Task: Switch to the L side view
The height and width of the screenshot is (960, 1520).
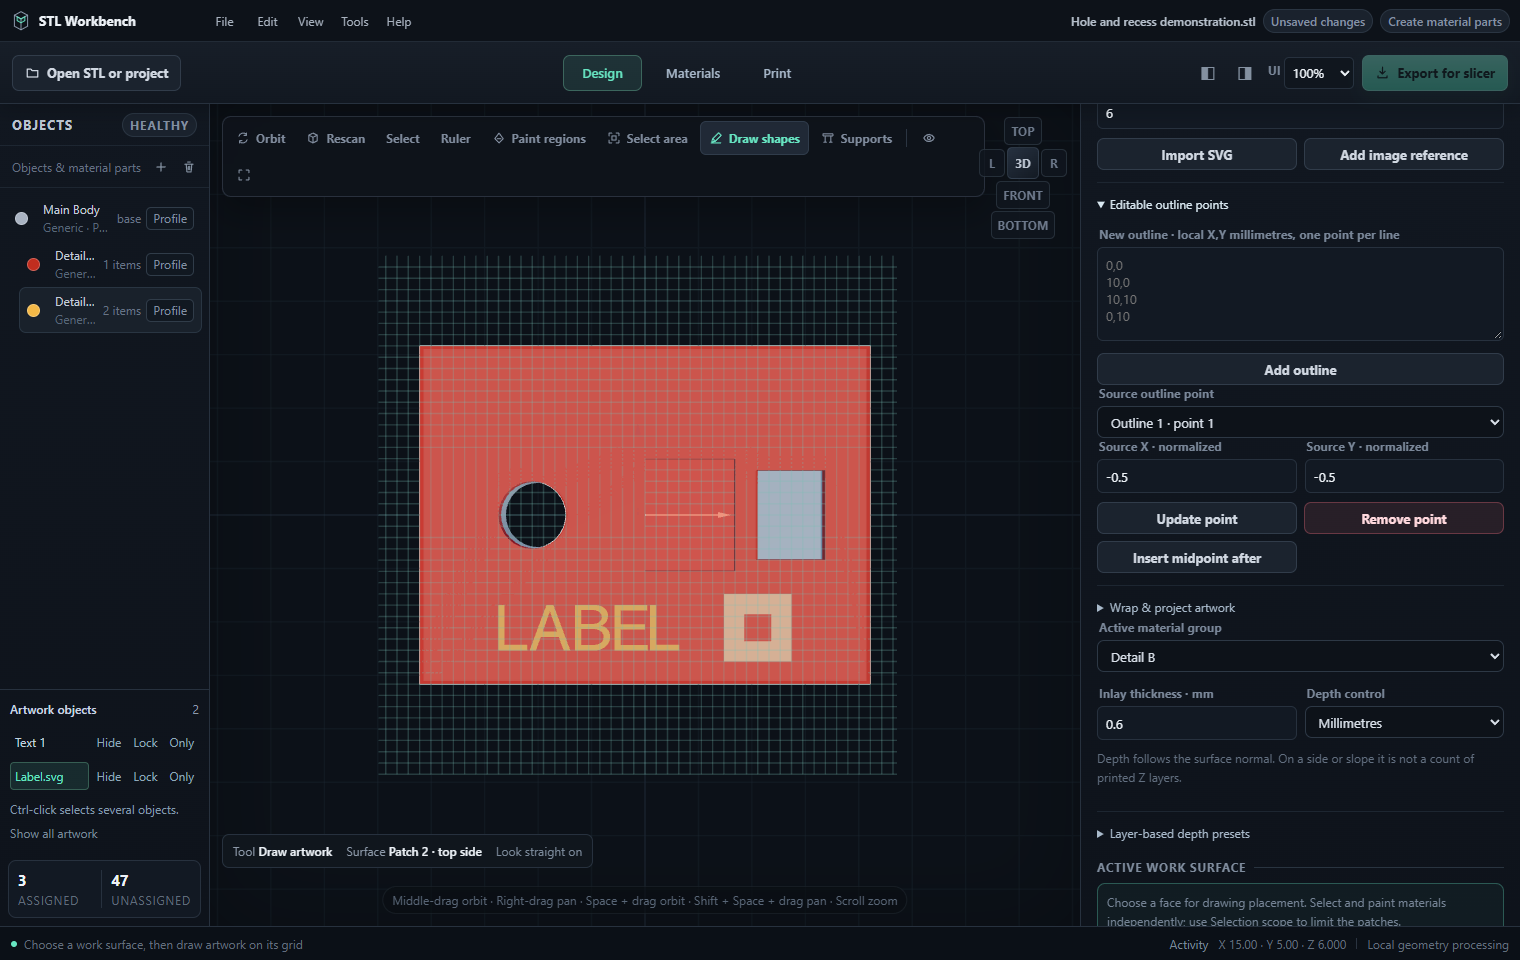Action: click(x=992, y=163)
